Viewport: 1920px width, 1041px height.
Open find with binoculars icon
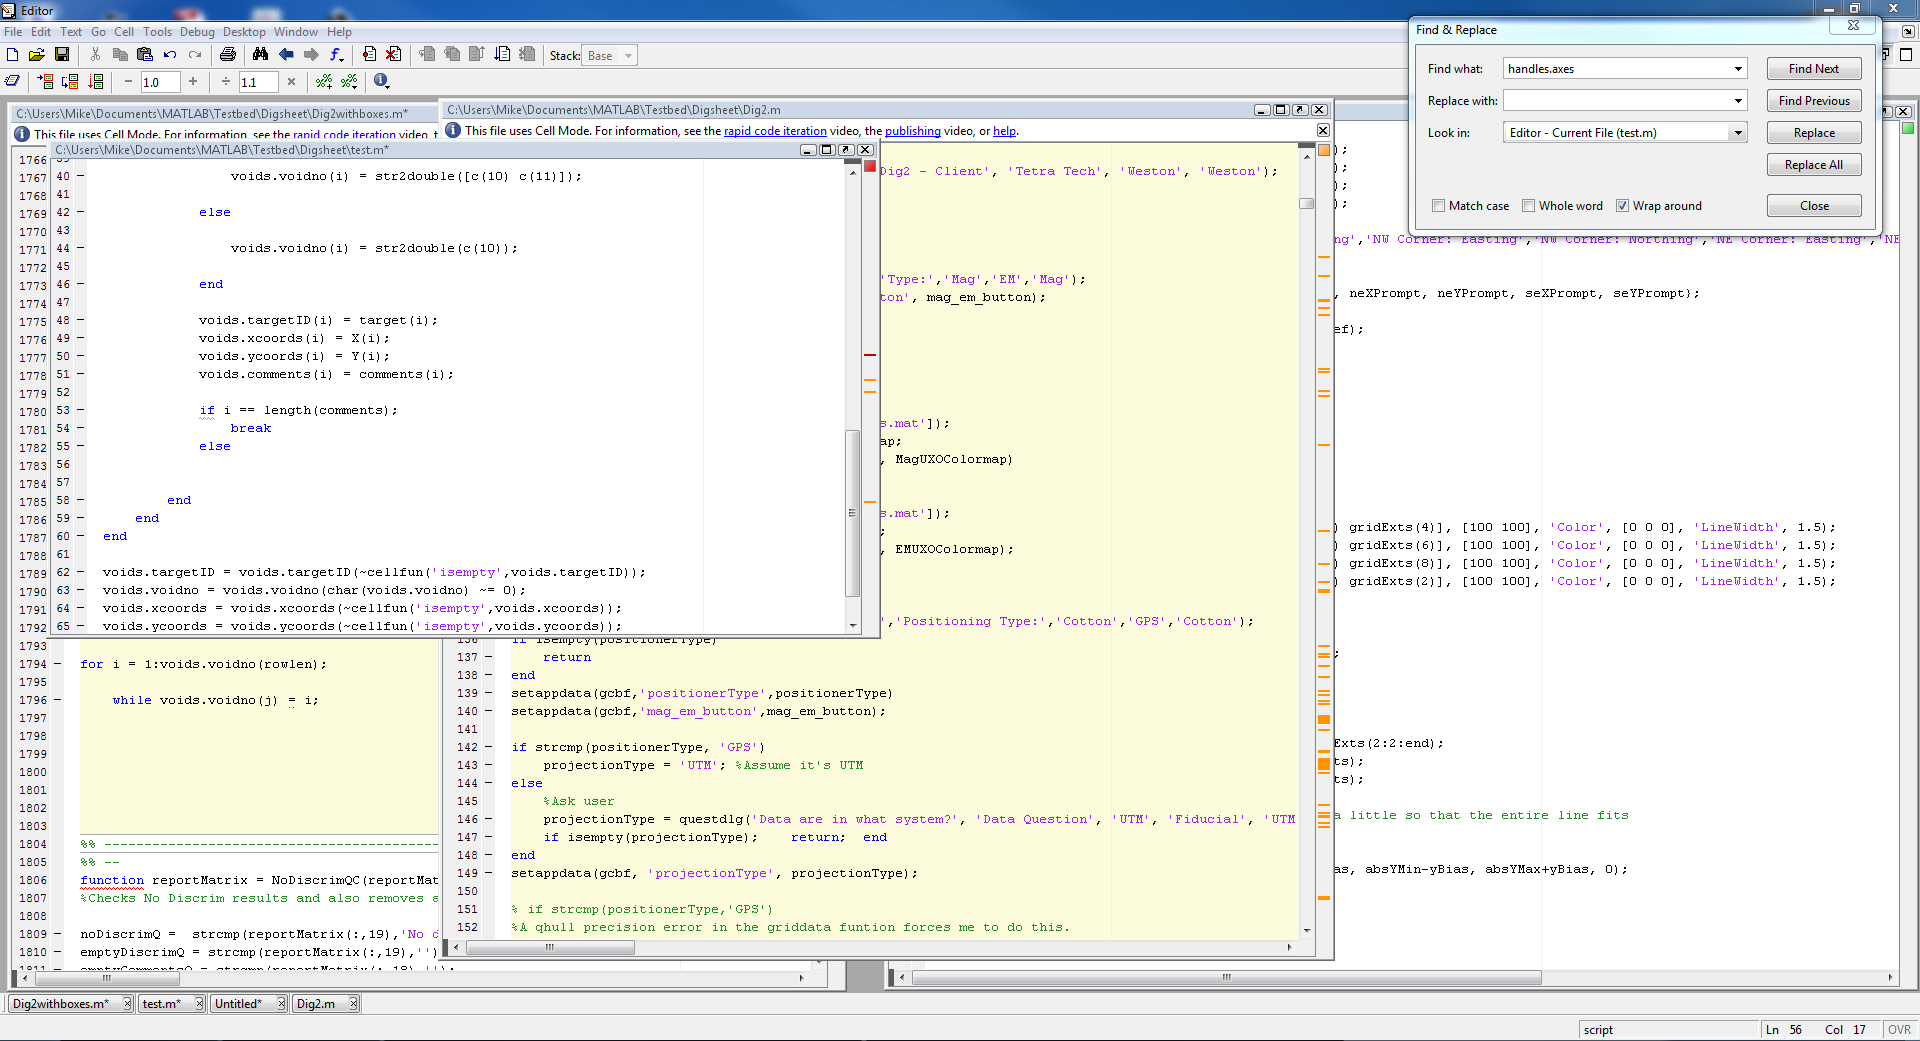point(261,55)
